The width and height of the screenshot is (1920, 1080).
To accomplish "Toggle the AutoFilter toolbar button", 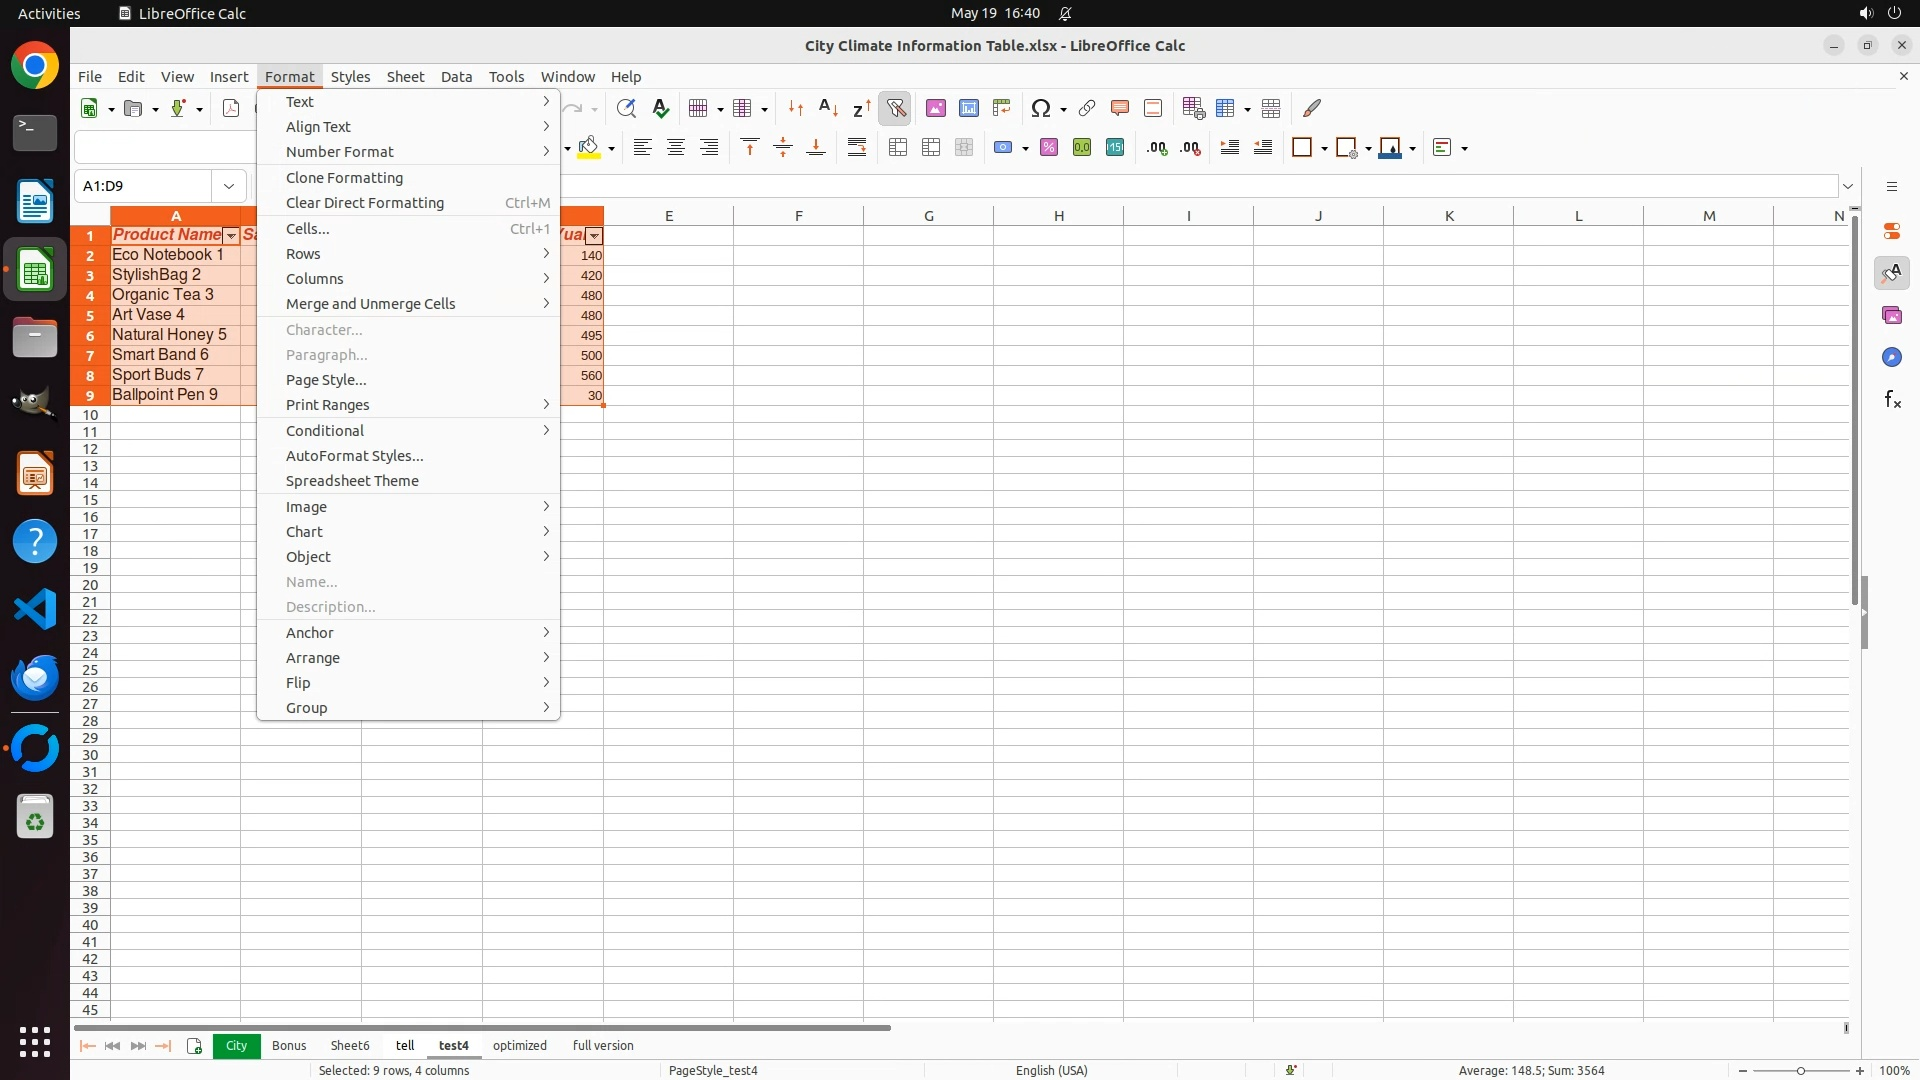I will pos(895,108).
